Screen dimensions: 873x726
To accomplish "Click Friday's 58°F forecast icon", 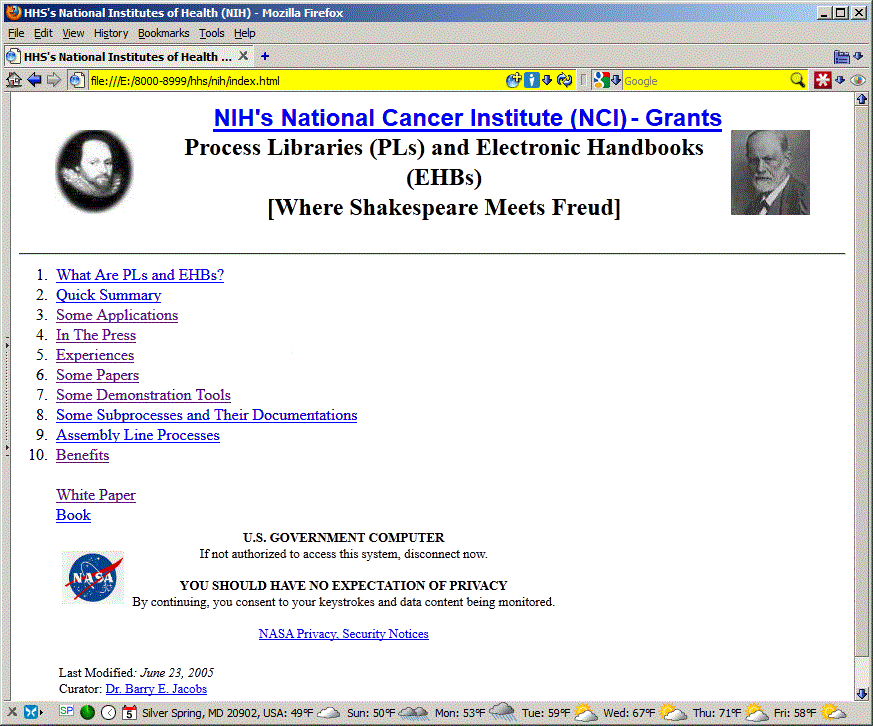I will (833, 712).
